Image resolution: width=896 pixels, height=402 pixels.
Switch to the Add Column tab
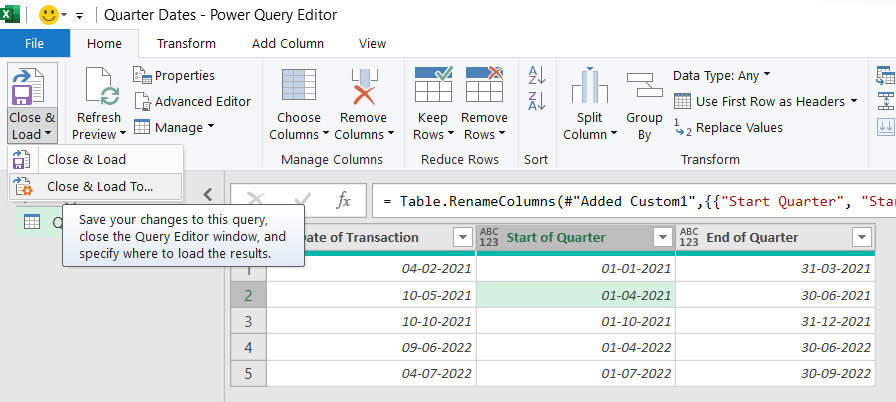(x=287, y=43)
